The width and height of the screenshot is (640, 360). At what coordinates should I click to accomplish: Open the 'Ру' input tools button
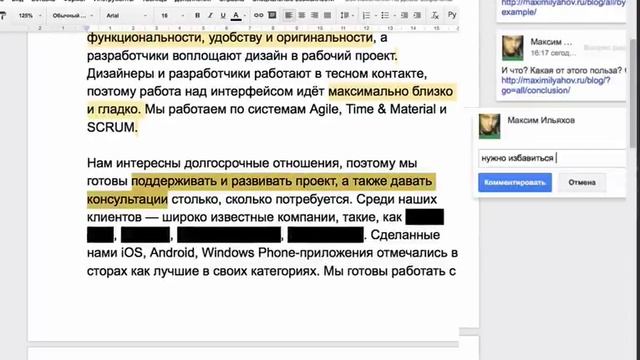(452, 15)
